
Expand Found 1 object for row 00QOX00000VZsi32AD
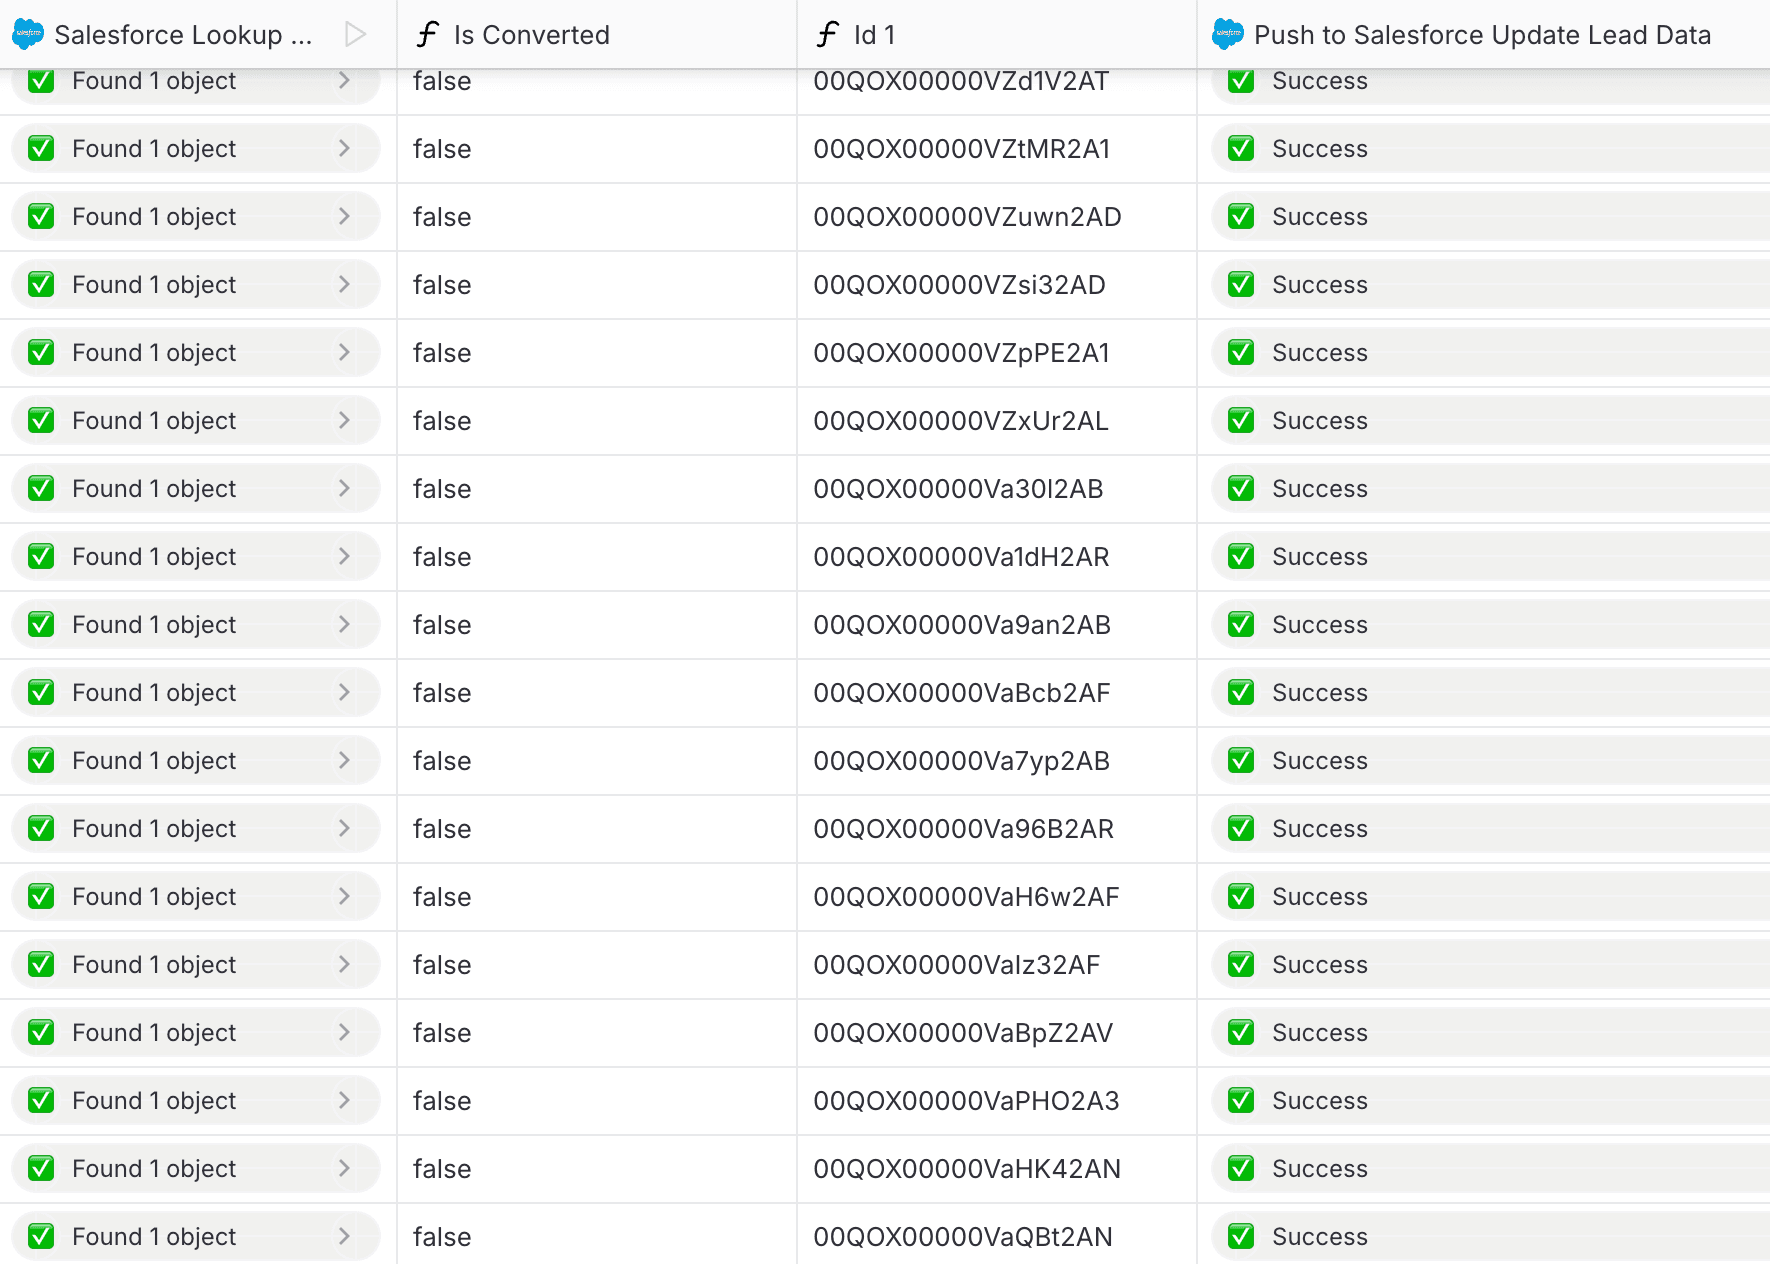[344, 285]
